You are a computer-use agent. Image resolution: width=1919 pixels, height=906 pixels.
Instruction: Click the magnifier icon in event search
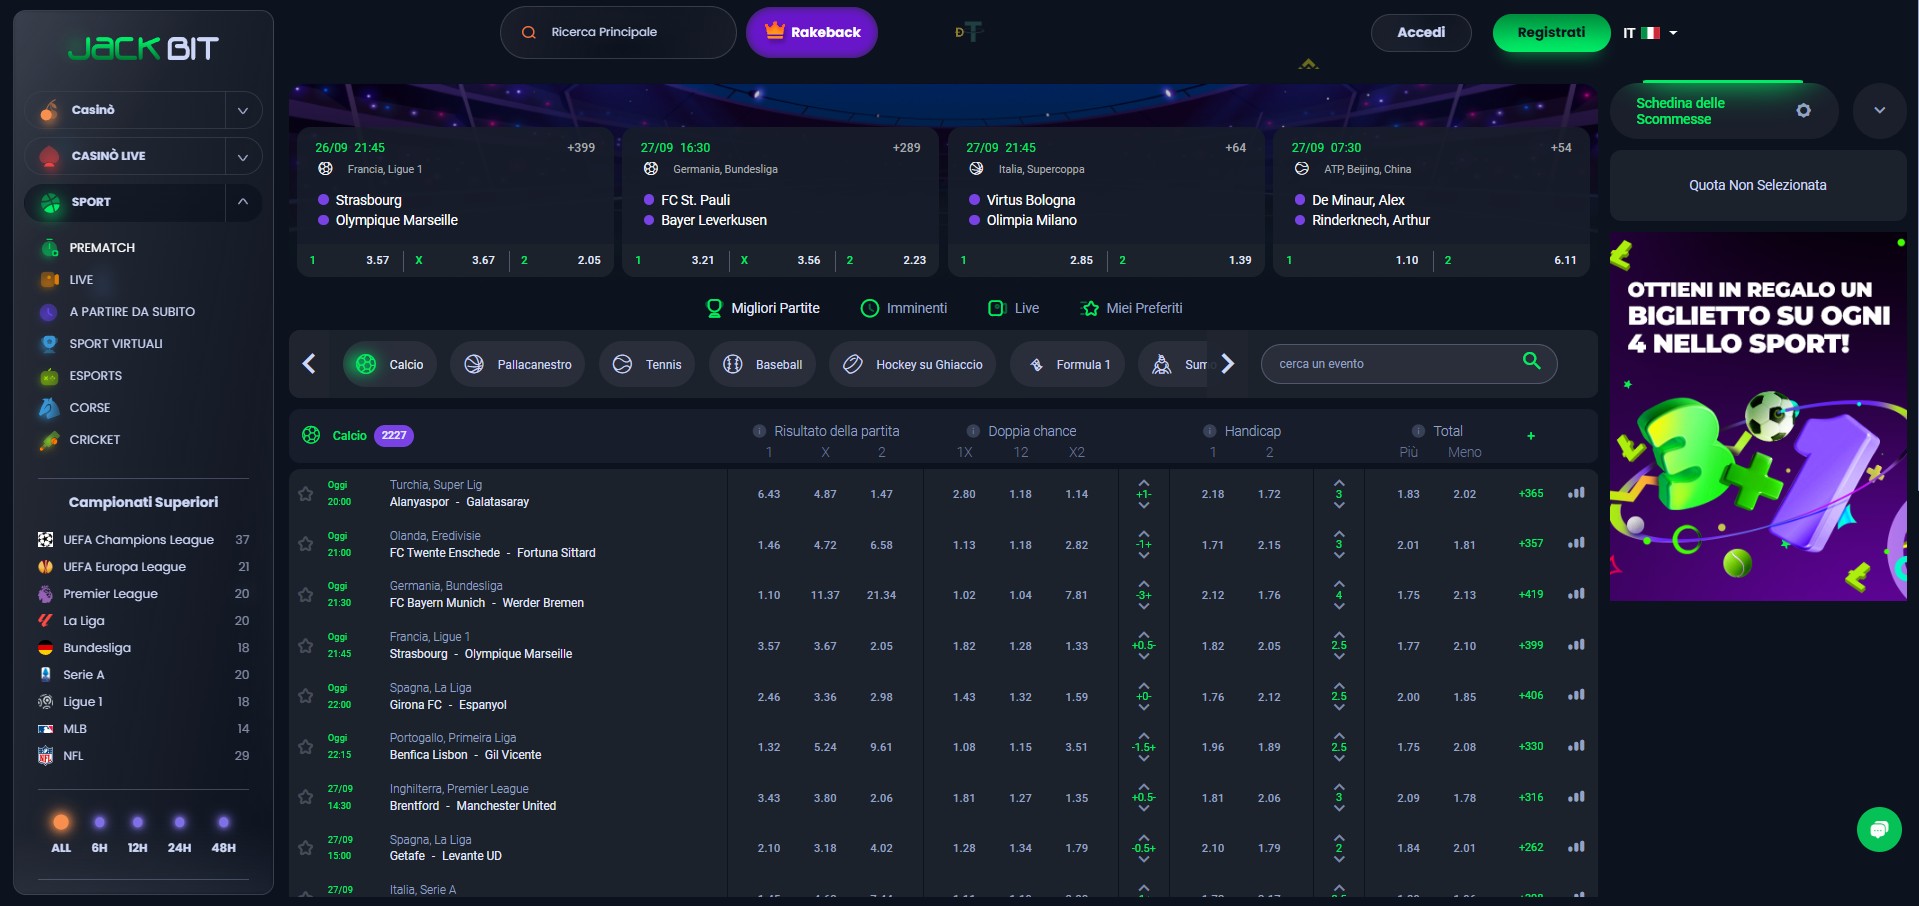point(1531,361)
